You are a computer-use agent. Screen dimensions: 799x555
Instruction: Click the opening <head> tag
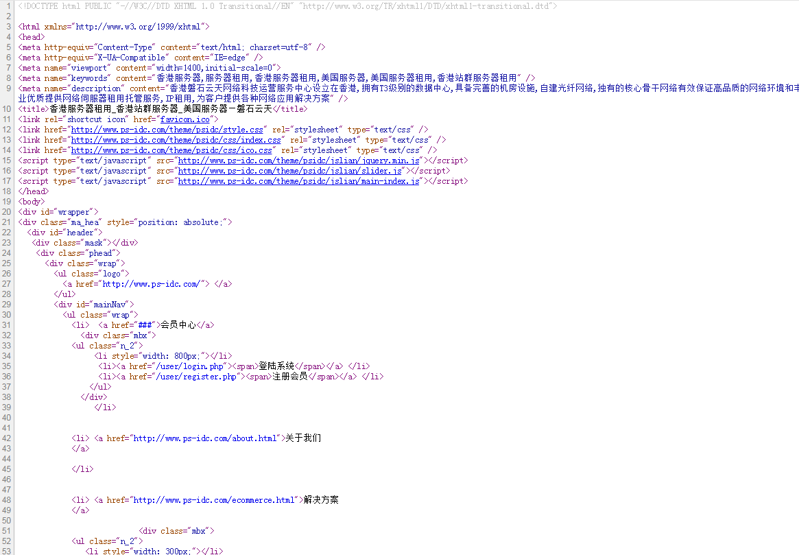tap(31, 37)
